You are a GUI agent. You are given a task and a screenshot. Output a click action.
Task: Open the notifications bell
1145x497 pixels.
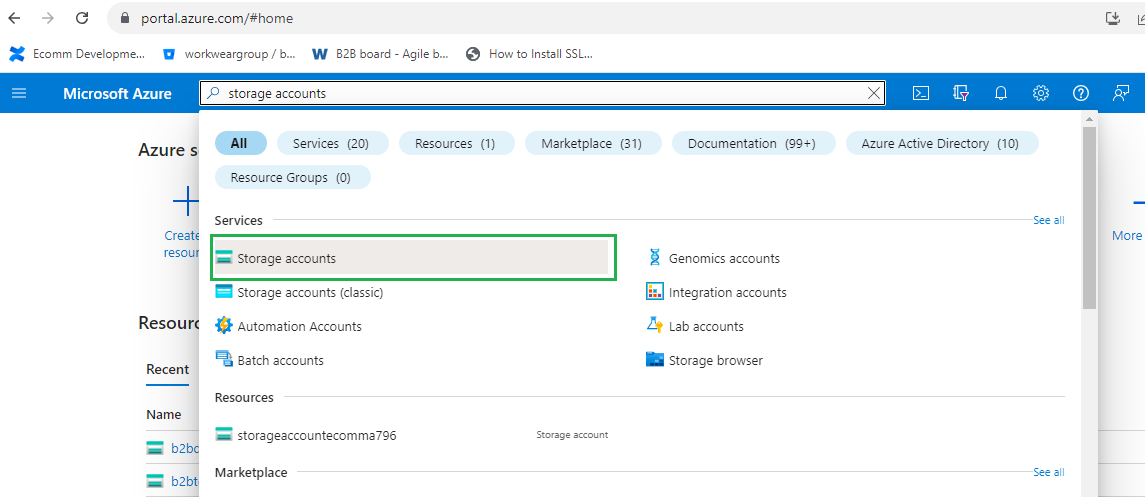[1001, 93]
